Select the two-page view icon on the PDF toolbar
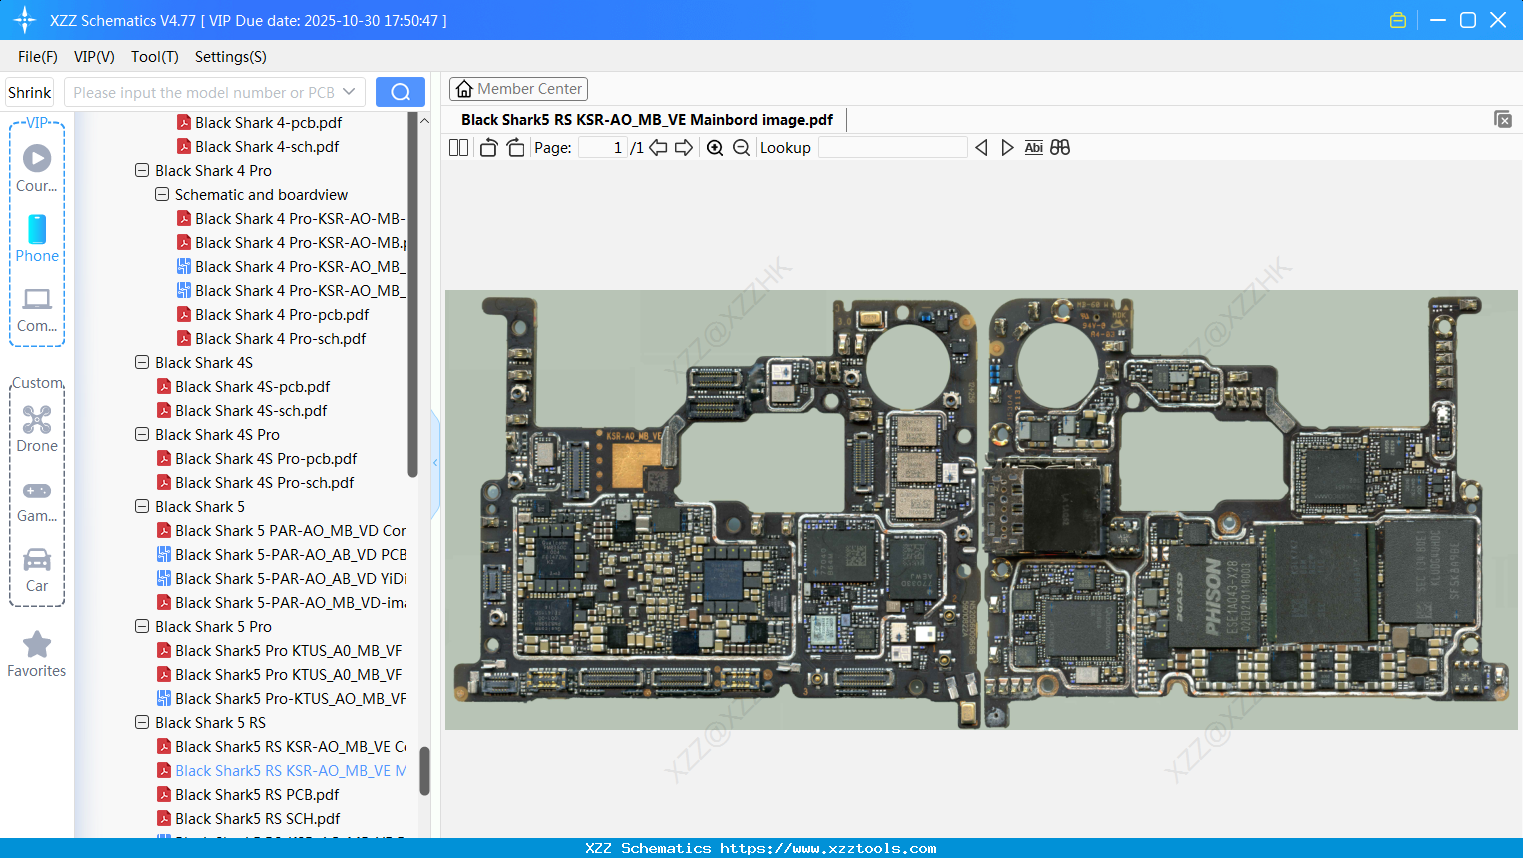 (x=458, y=147)
